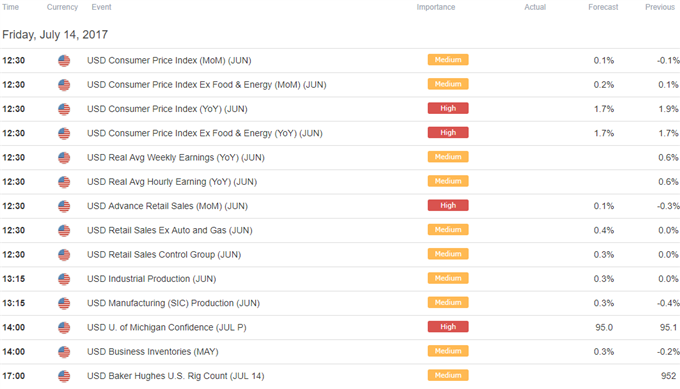Click the Importance column header
Image resolution: width=680 pixels, height=389 pixels.
(436, 7)
